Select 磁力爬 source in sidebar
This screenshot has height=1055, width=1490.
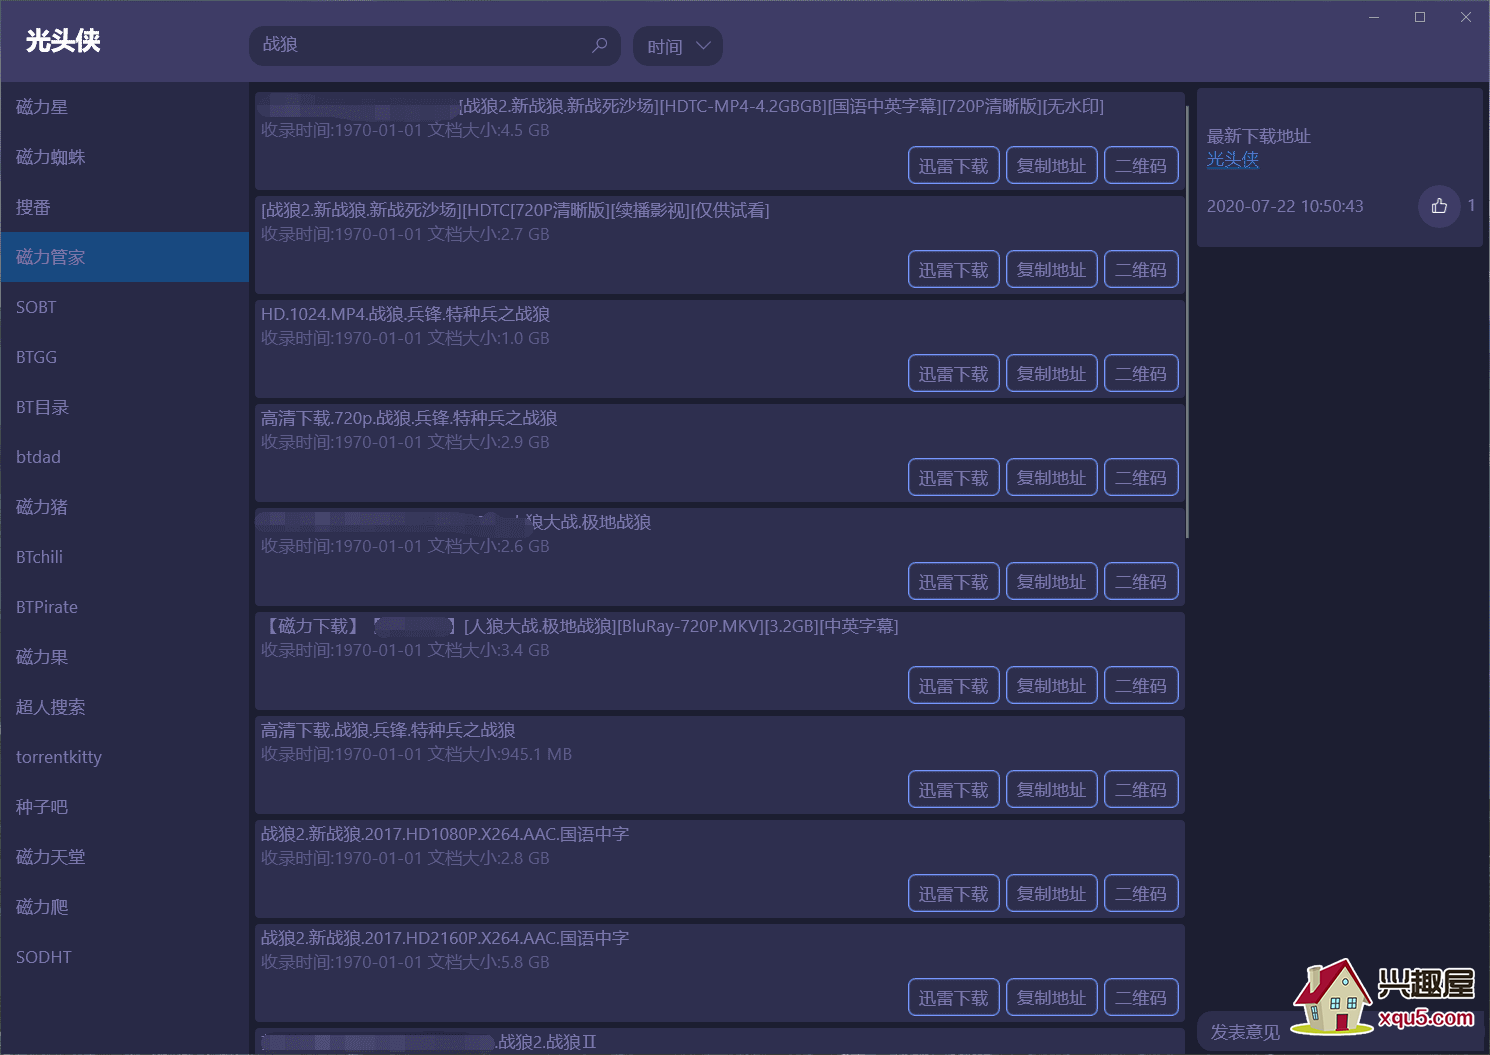coord(125,907)
